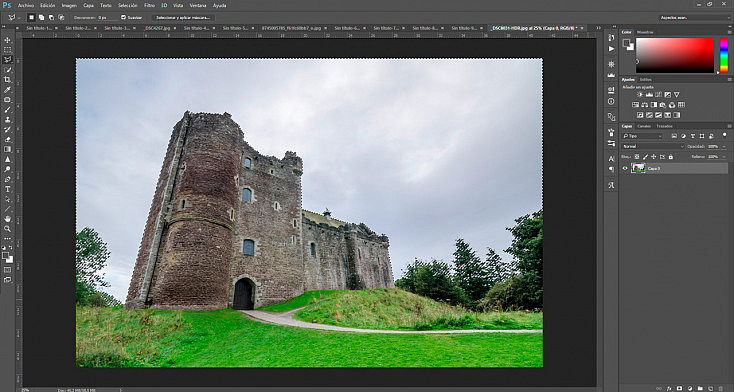Select the Eyedropper tool
This screenshot has height=392, width=734.
[7, 89]
